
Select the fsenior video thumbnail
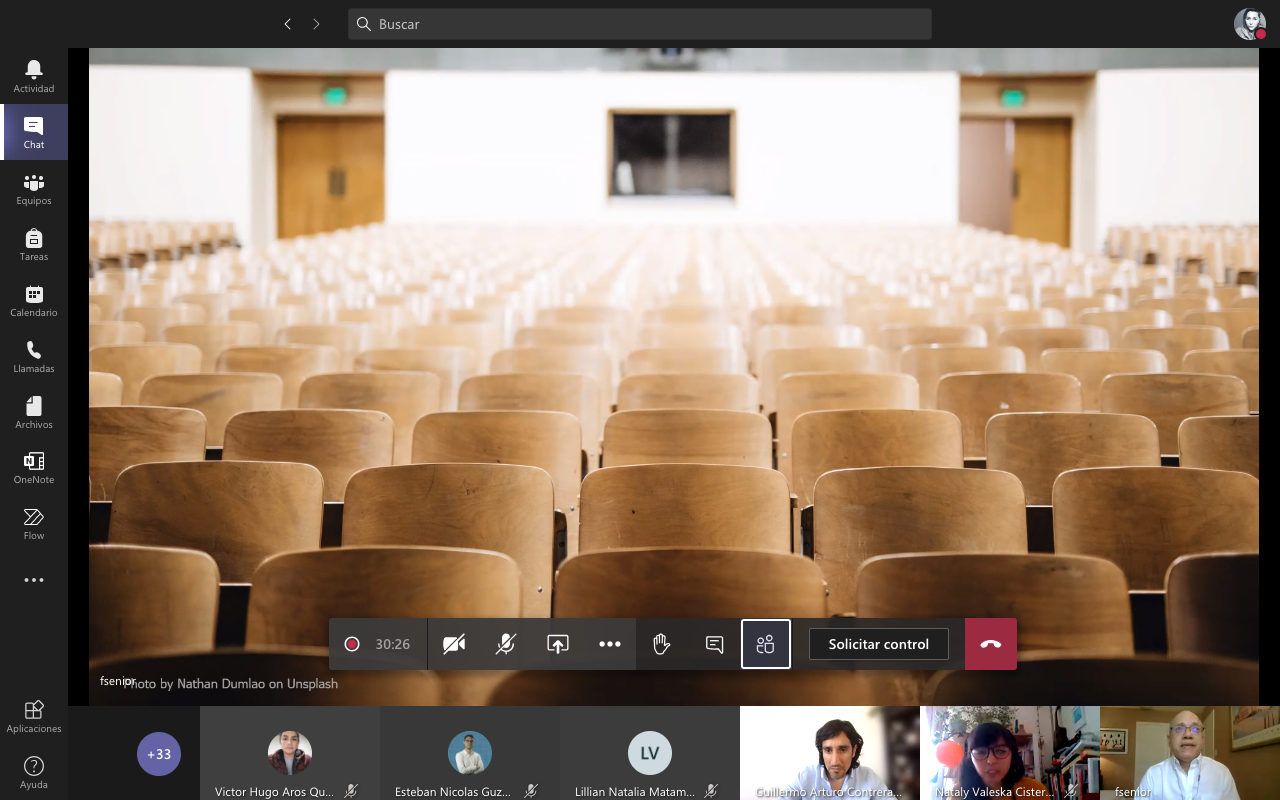[1190, 753]
